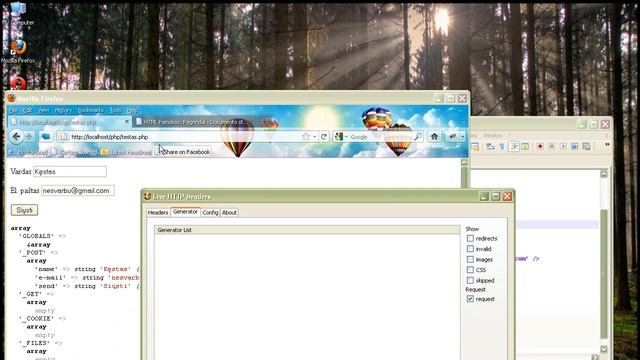Screen dimensions: 640x360
Task: Save recorded macro icon in editor toolbar
Action: tap(587, 147)
